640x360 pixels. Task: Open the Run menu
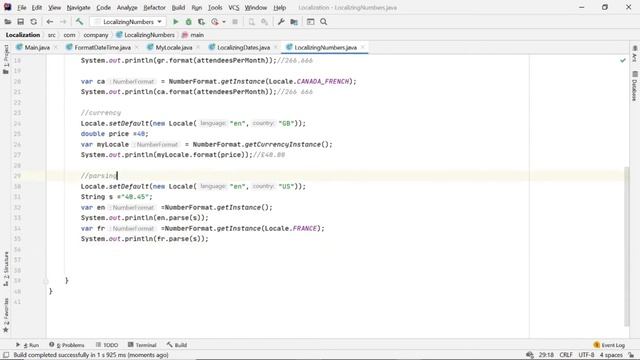pyautogui.click(x=197, y=7)
